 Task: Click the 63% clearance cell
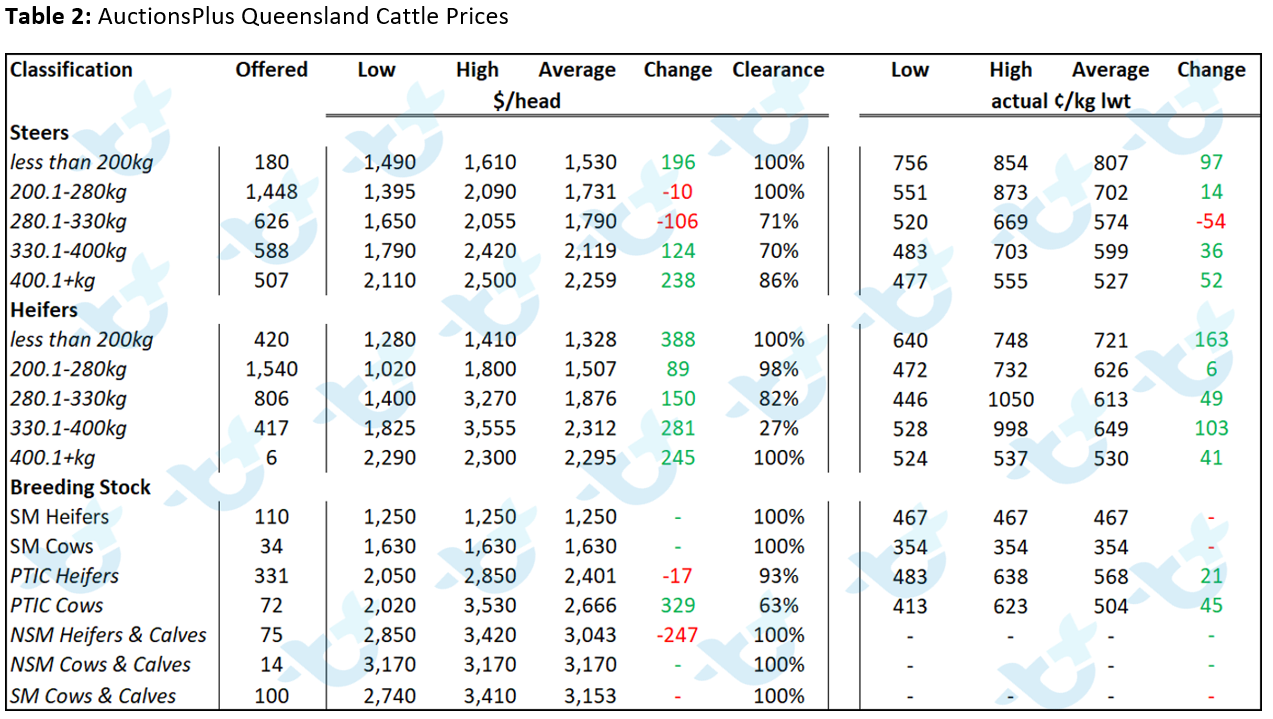pos(778,605)
